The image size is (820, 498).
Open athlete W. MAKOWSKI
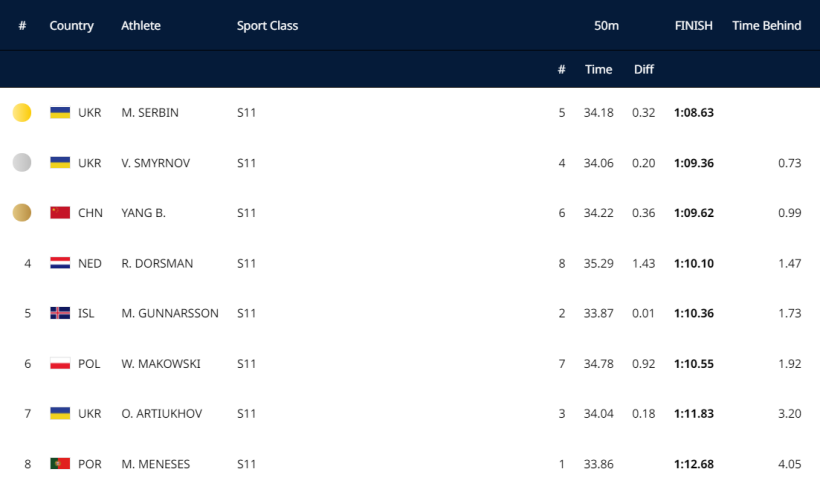pyautogui.click(x=160, y=364)
